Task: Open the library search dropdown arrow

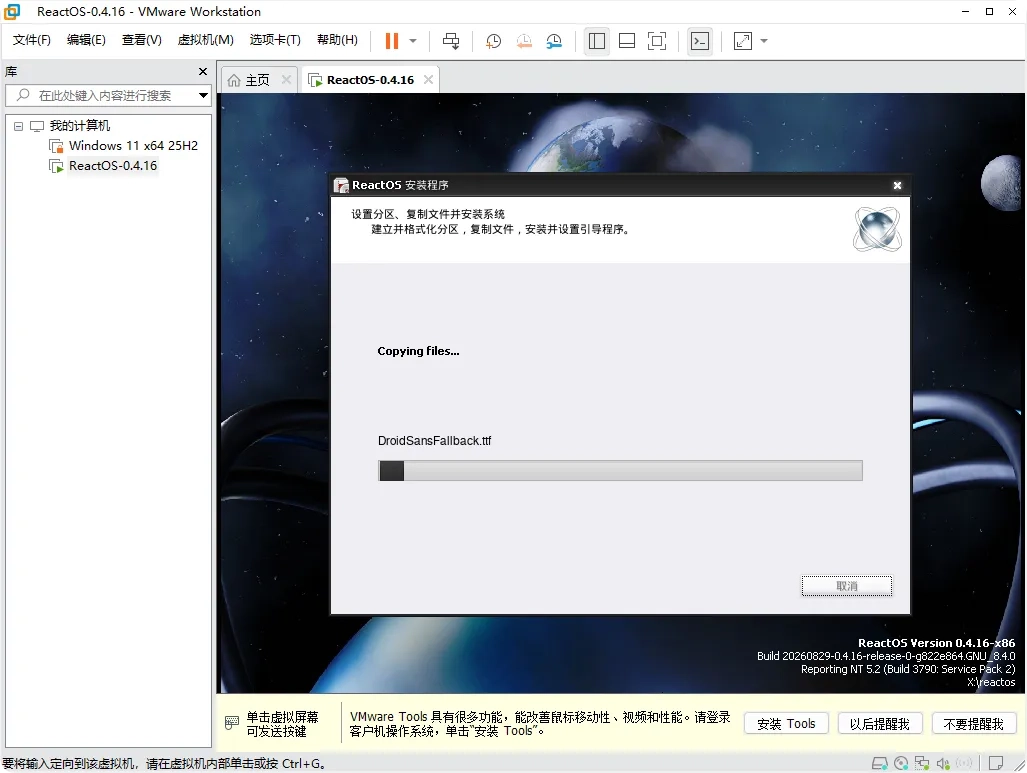Action: (x=204, y=96)
